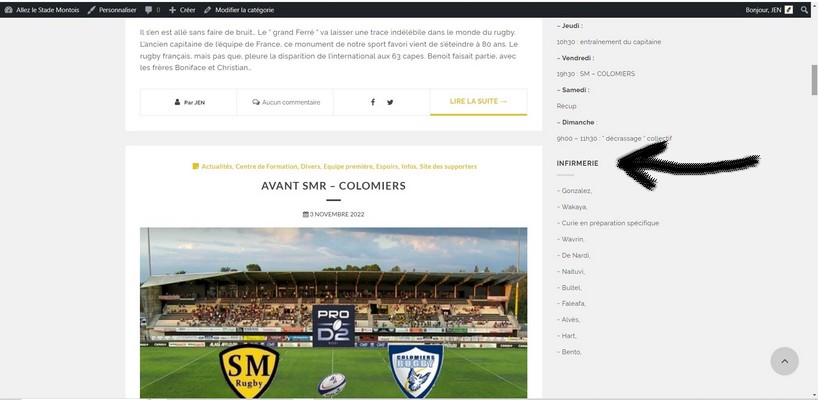
Task: Open the admin bar search magnifier
Action: point(804,10)
